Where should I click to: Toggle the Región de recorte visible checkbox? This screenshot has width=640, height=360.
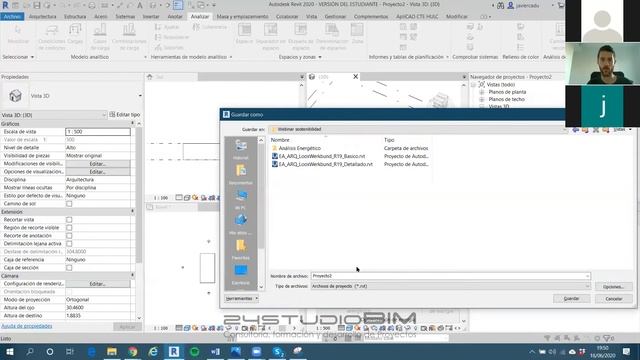point(69,228)
